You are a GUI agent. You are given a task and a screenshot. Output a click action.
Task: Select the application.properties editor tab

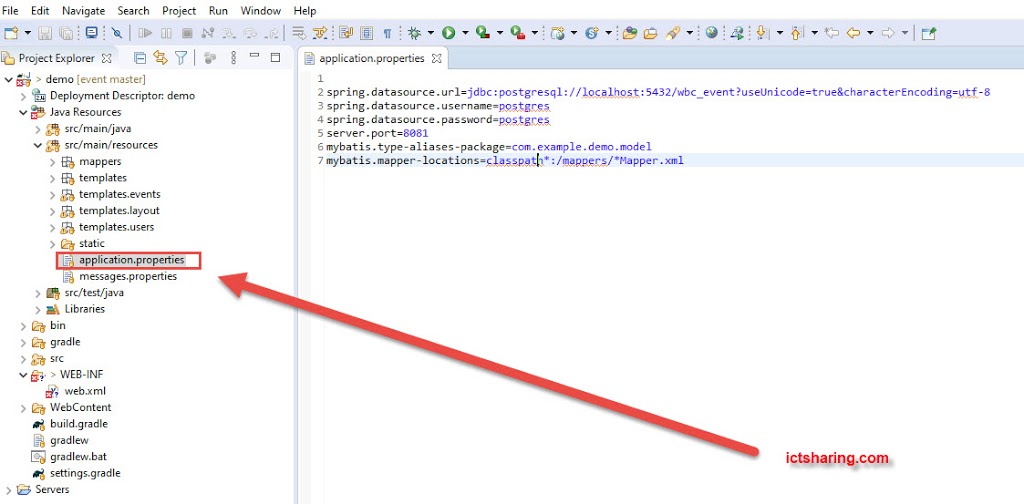[372, 58]
